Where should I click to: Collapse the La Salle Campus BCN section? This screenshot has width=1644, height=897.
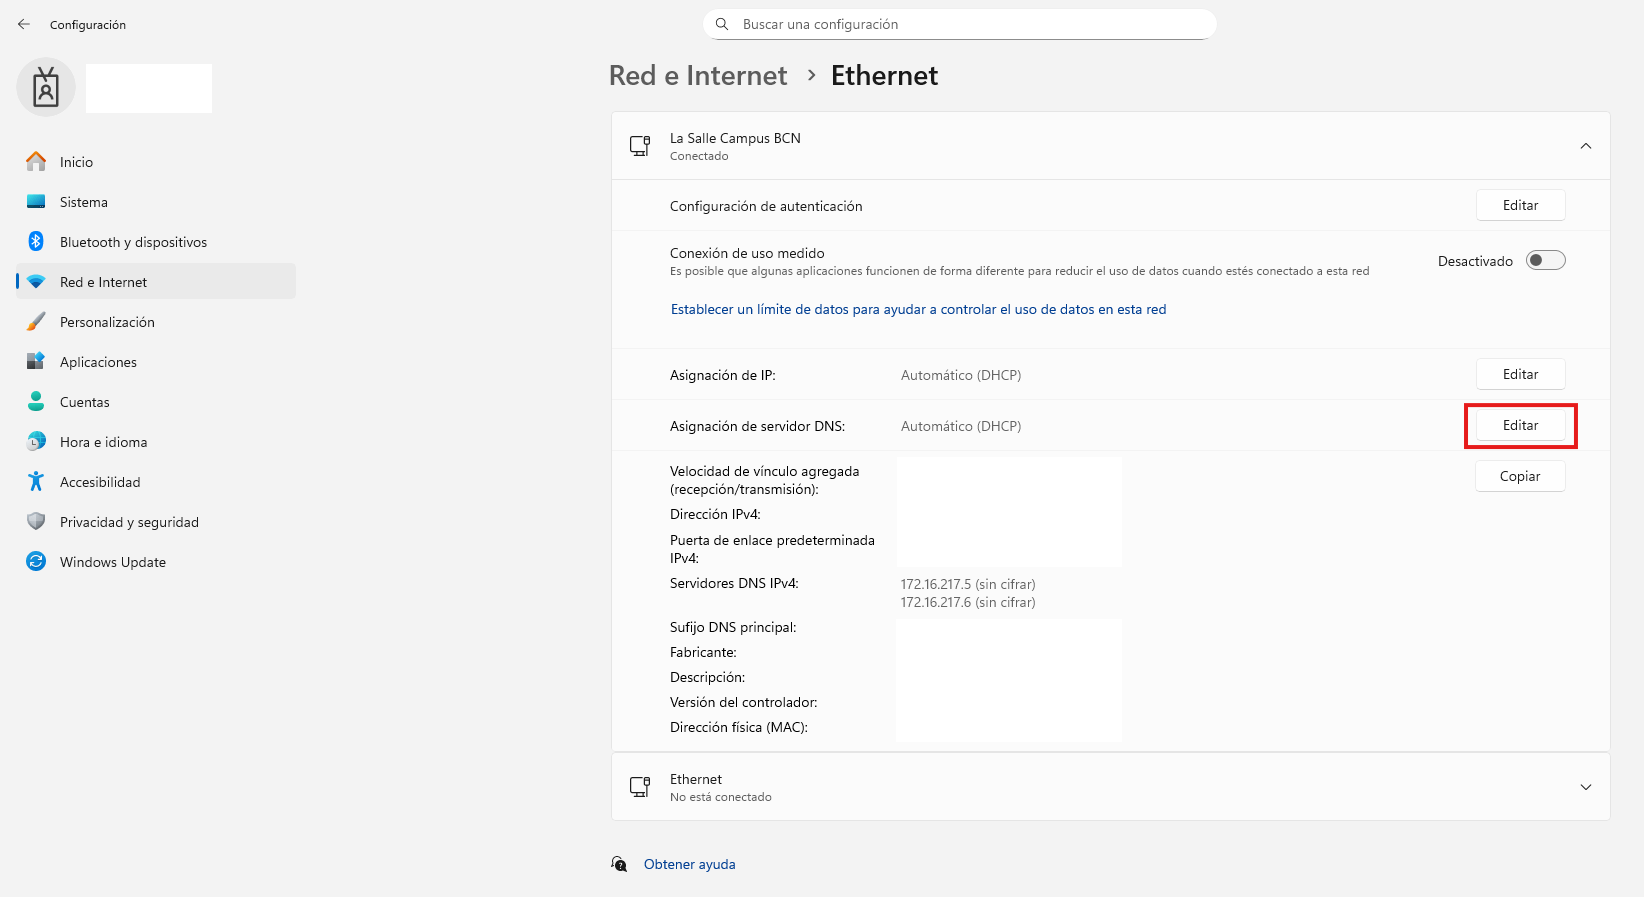click(1586, 146)
